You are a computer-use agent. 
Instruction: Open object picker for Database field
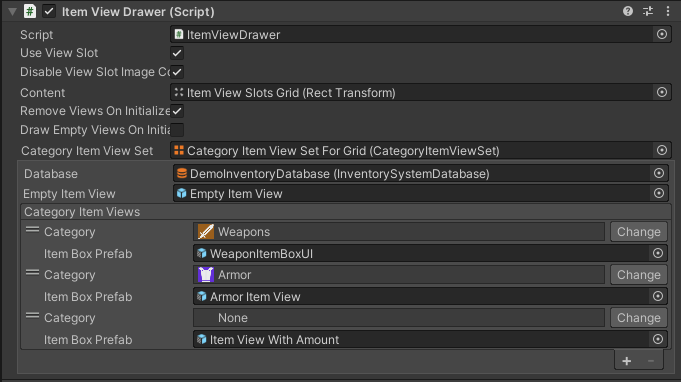[659, 173]
